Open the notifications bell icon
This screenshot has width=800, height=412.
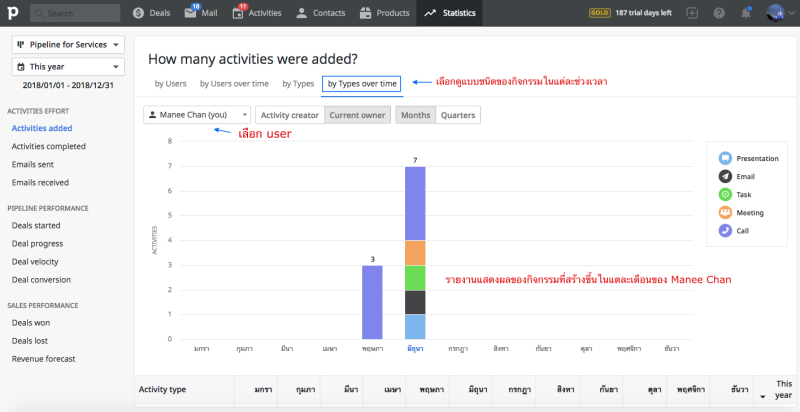(746, 13)
